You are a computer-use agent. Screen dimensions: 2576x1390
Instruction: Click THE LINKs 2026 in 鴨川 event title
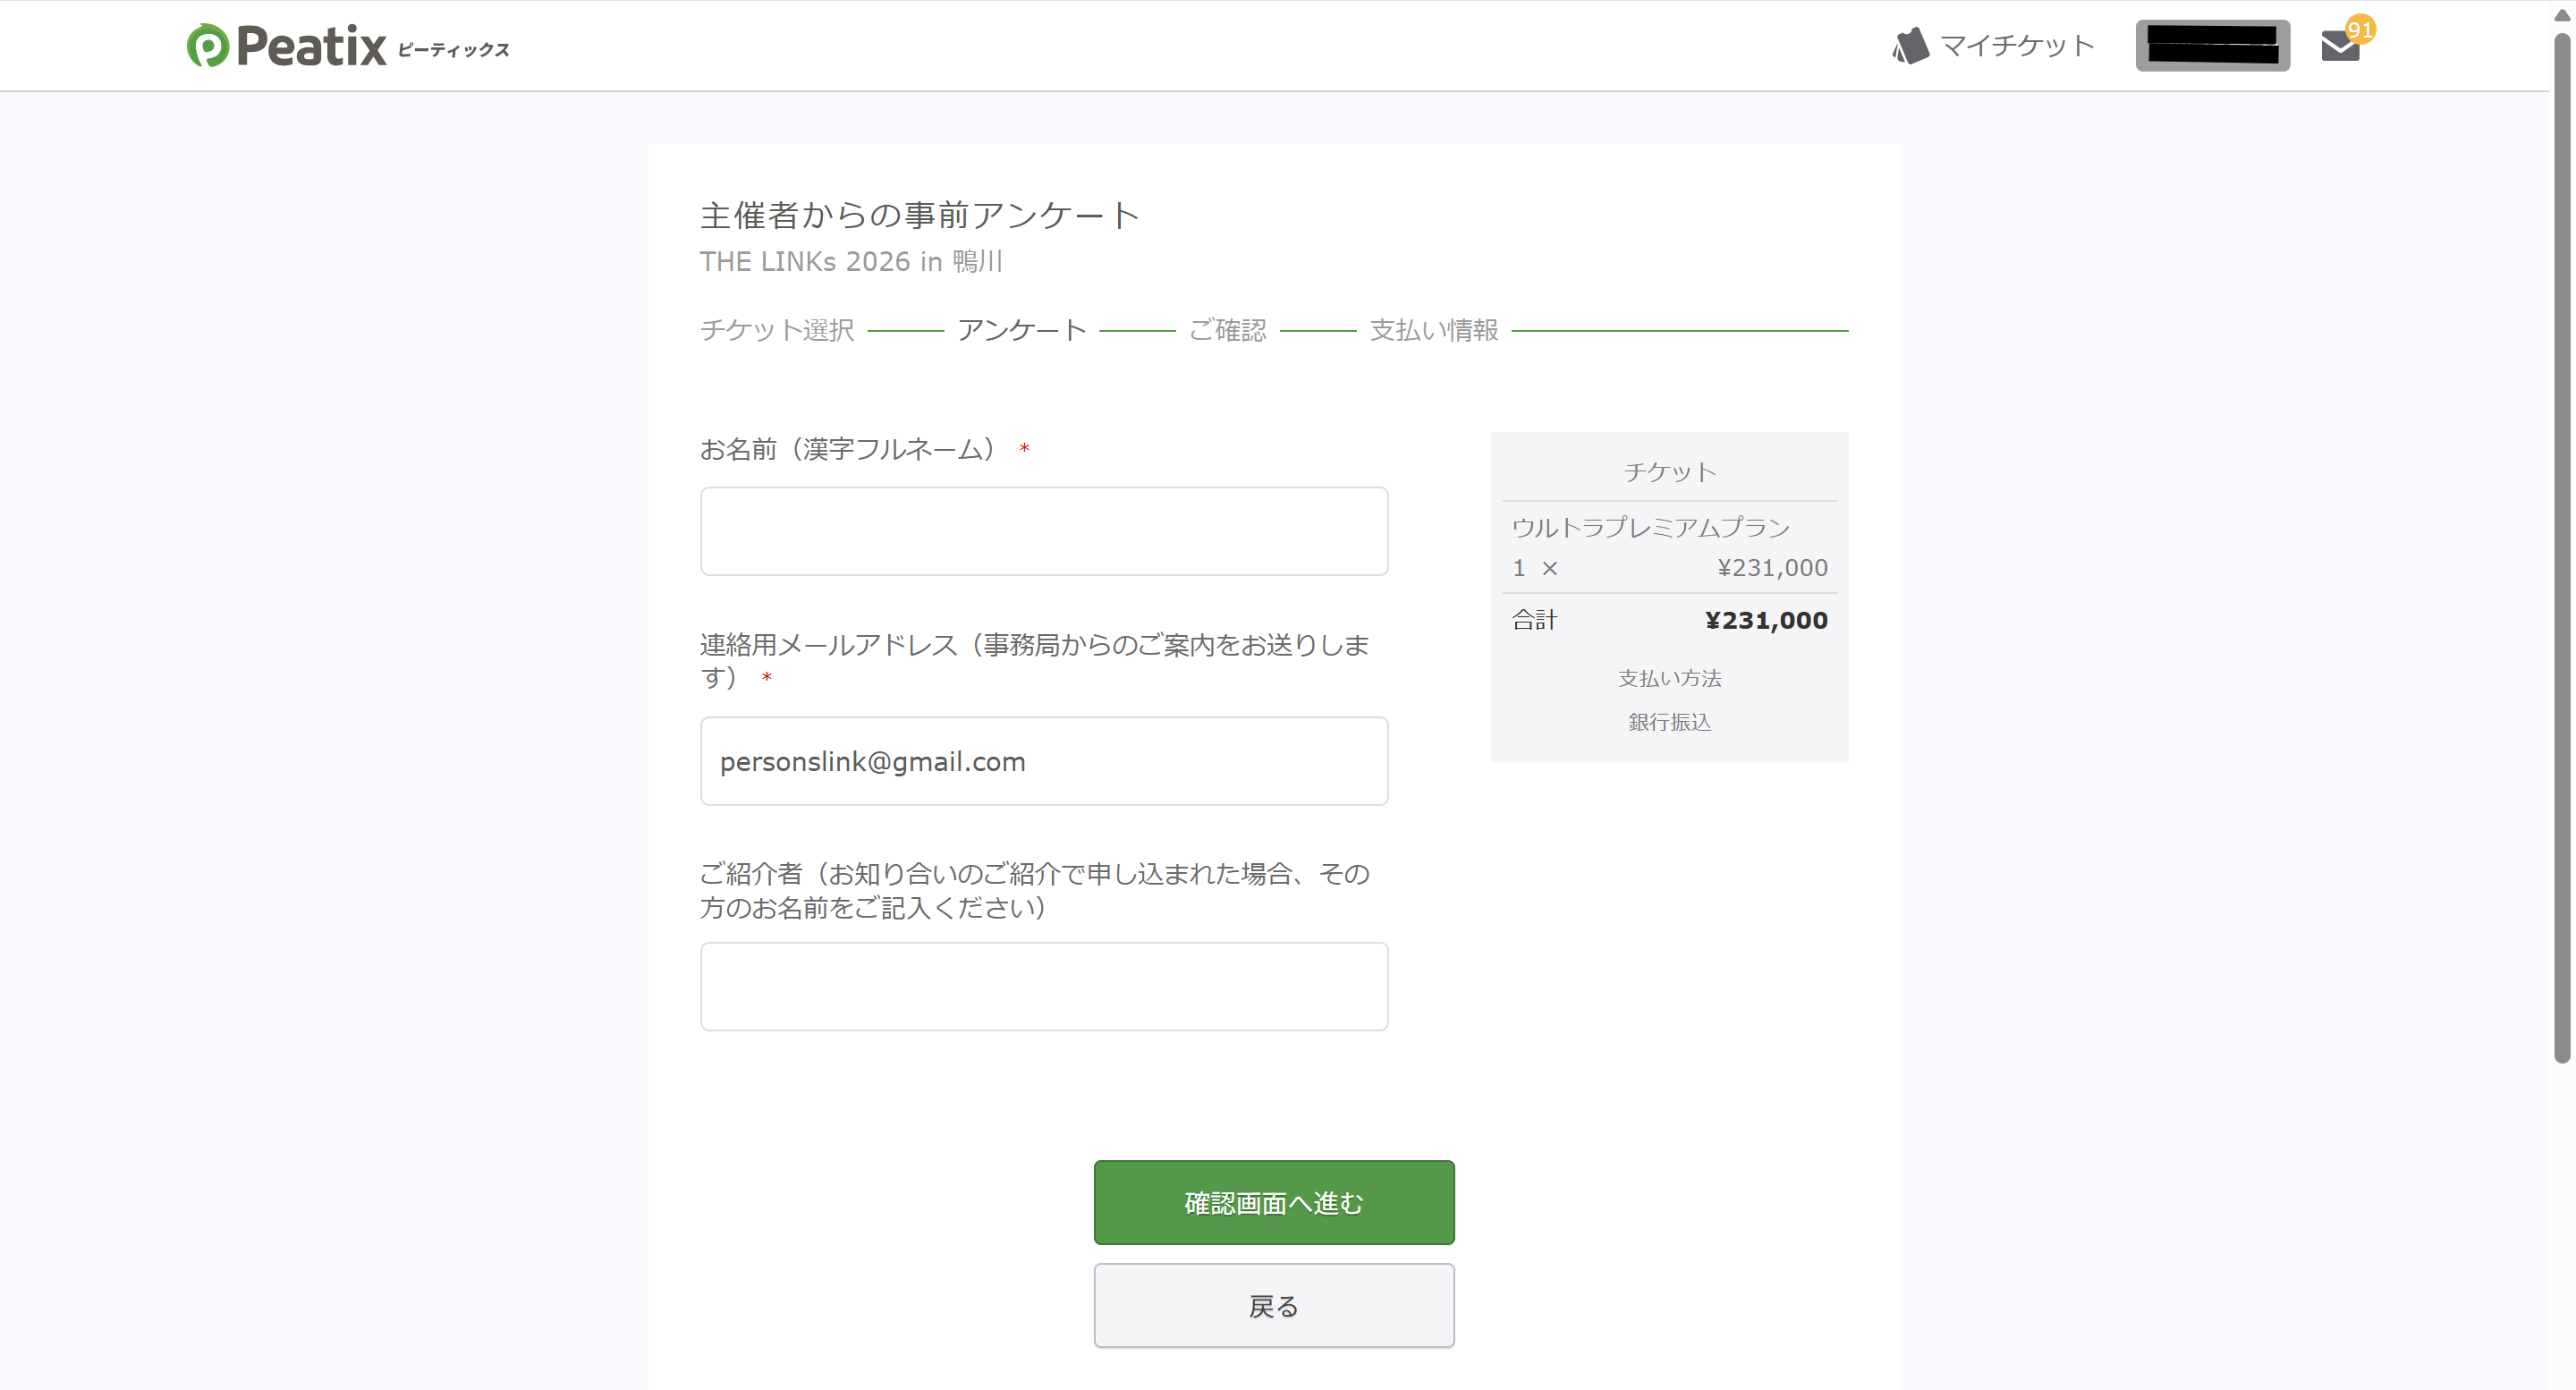click(852, 261)
